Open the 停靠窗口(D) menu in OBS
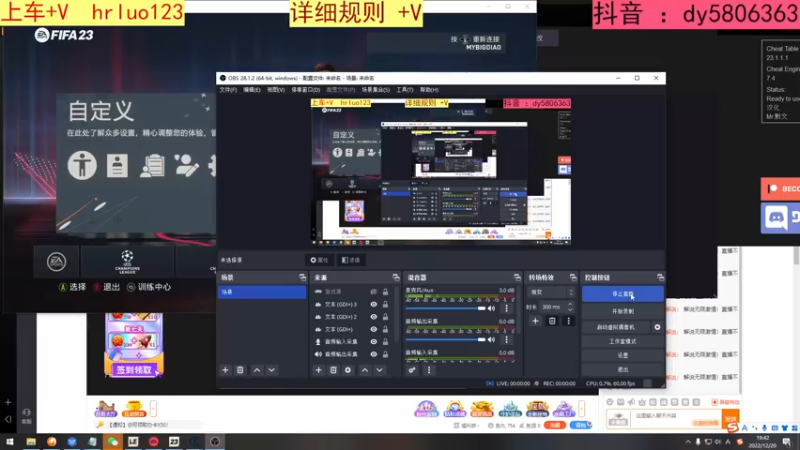The image size is (800, 450). (x=306, y=90)
